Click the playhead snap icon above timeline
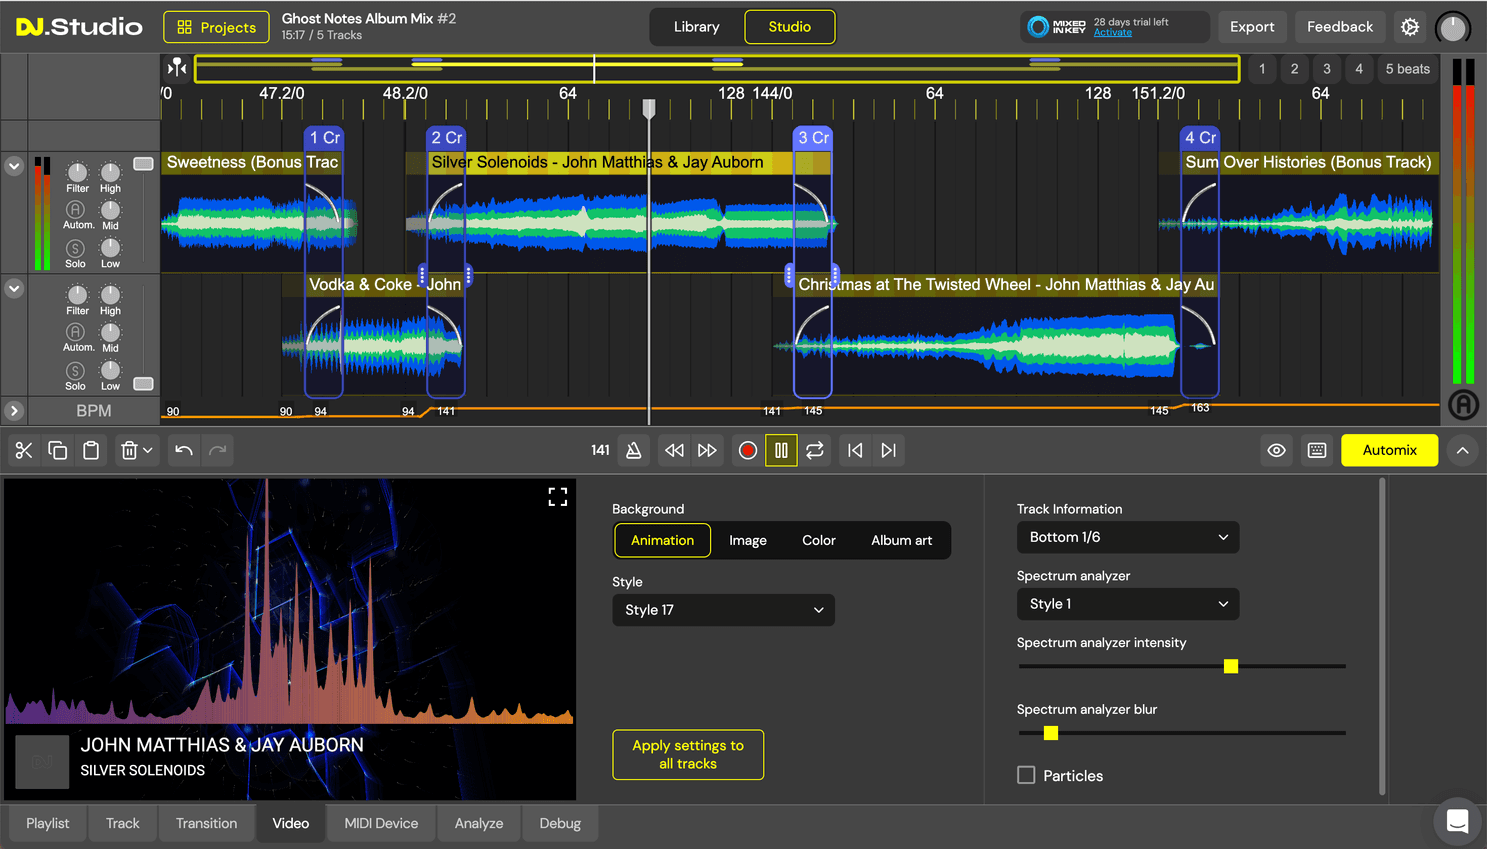The width and height of the screenshot is (1487, 849). [177, 68]
